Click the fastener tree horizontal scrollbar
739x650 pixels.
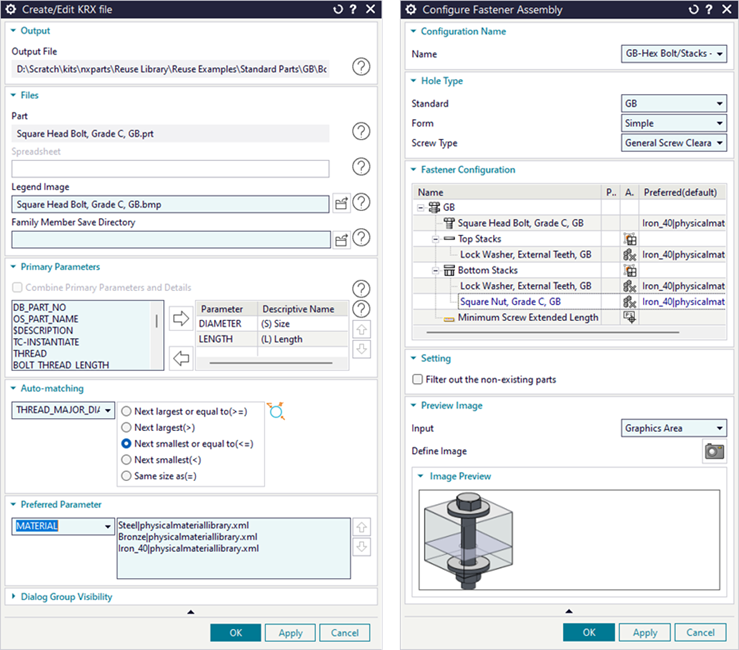pyautogui.click(x=552, y=332)
